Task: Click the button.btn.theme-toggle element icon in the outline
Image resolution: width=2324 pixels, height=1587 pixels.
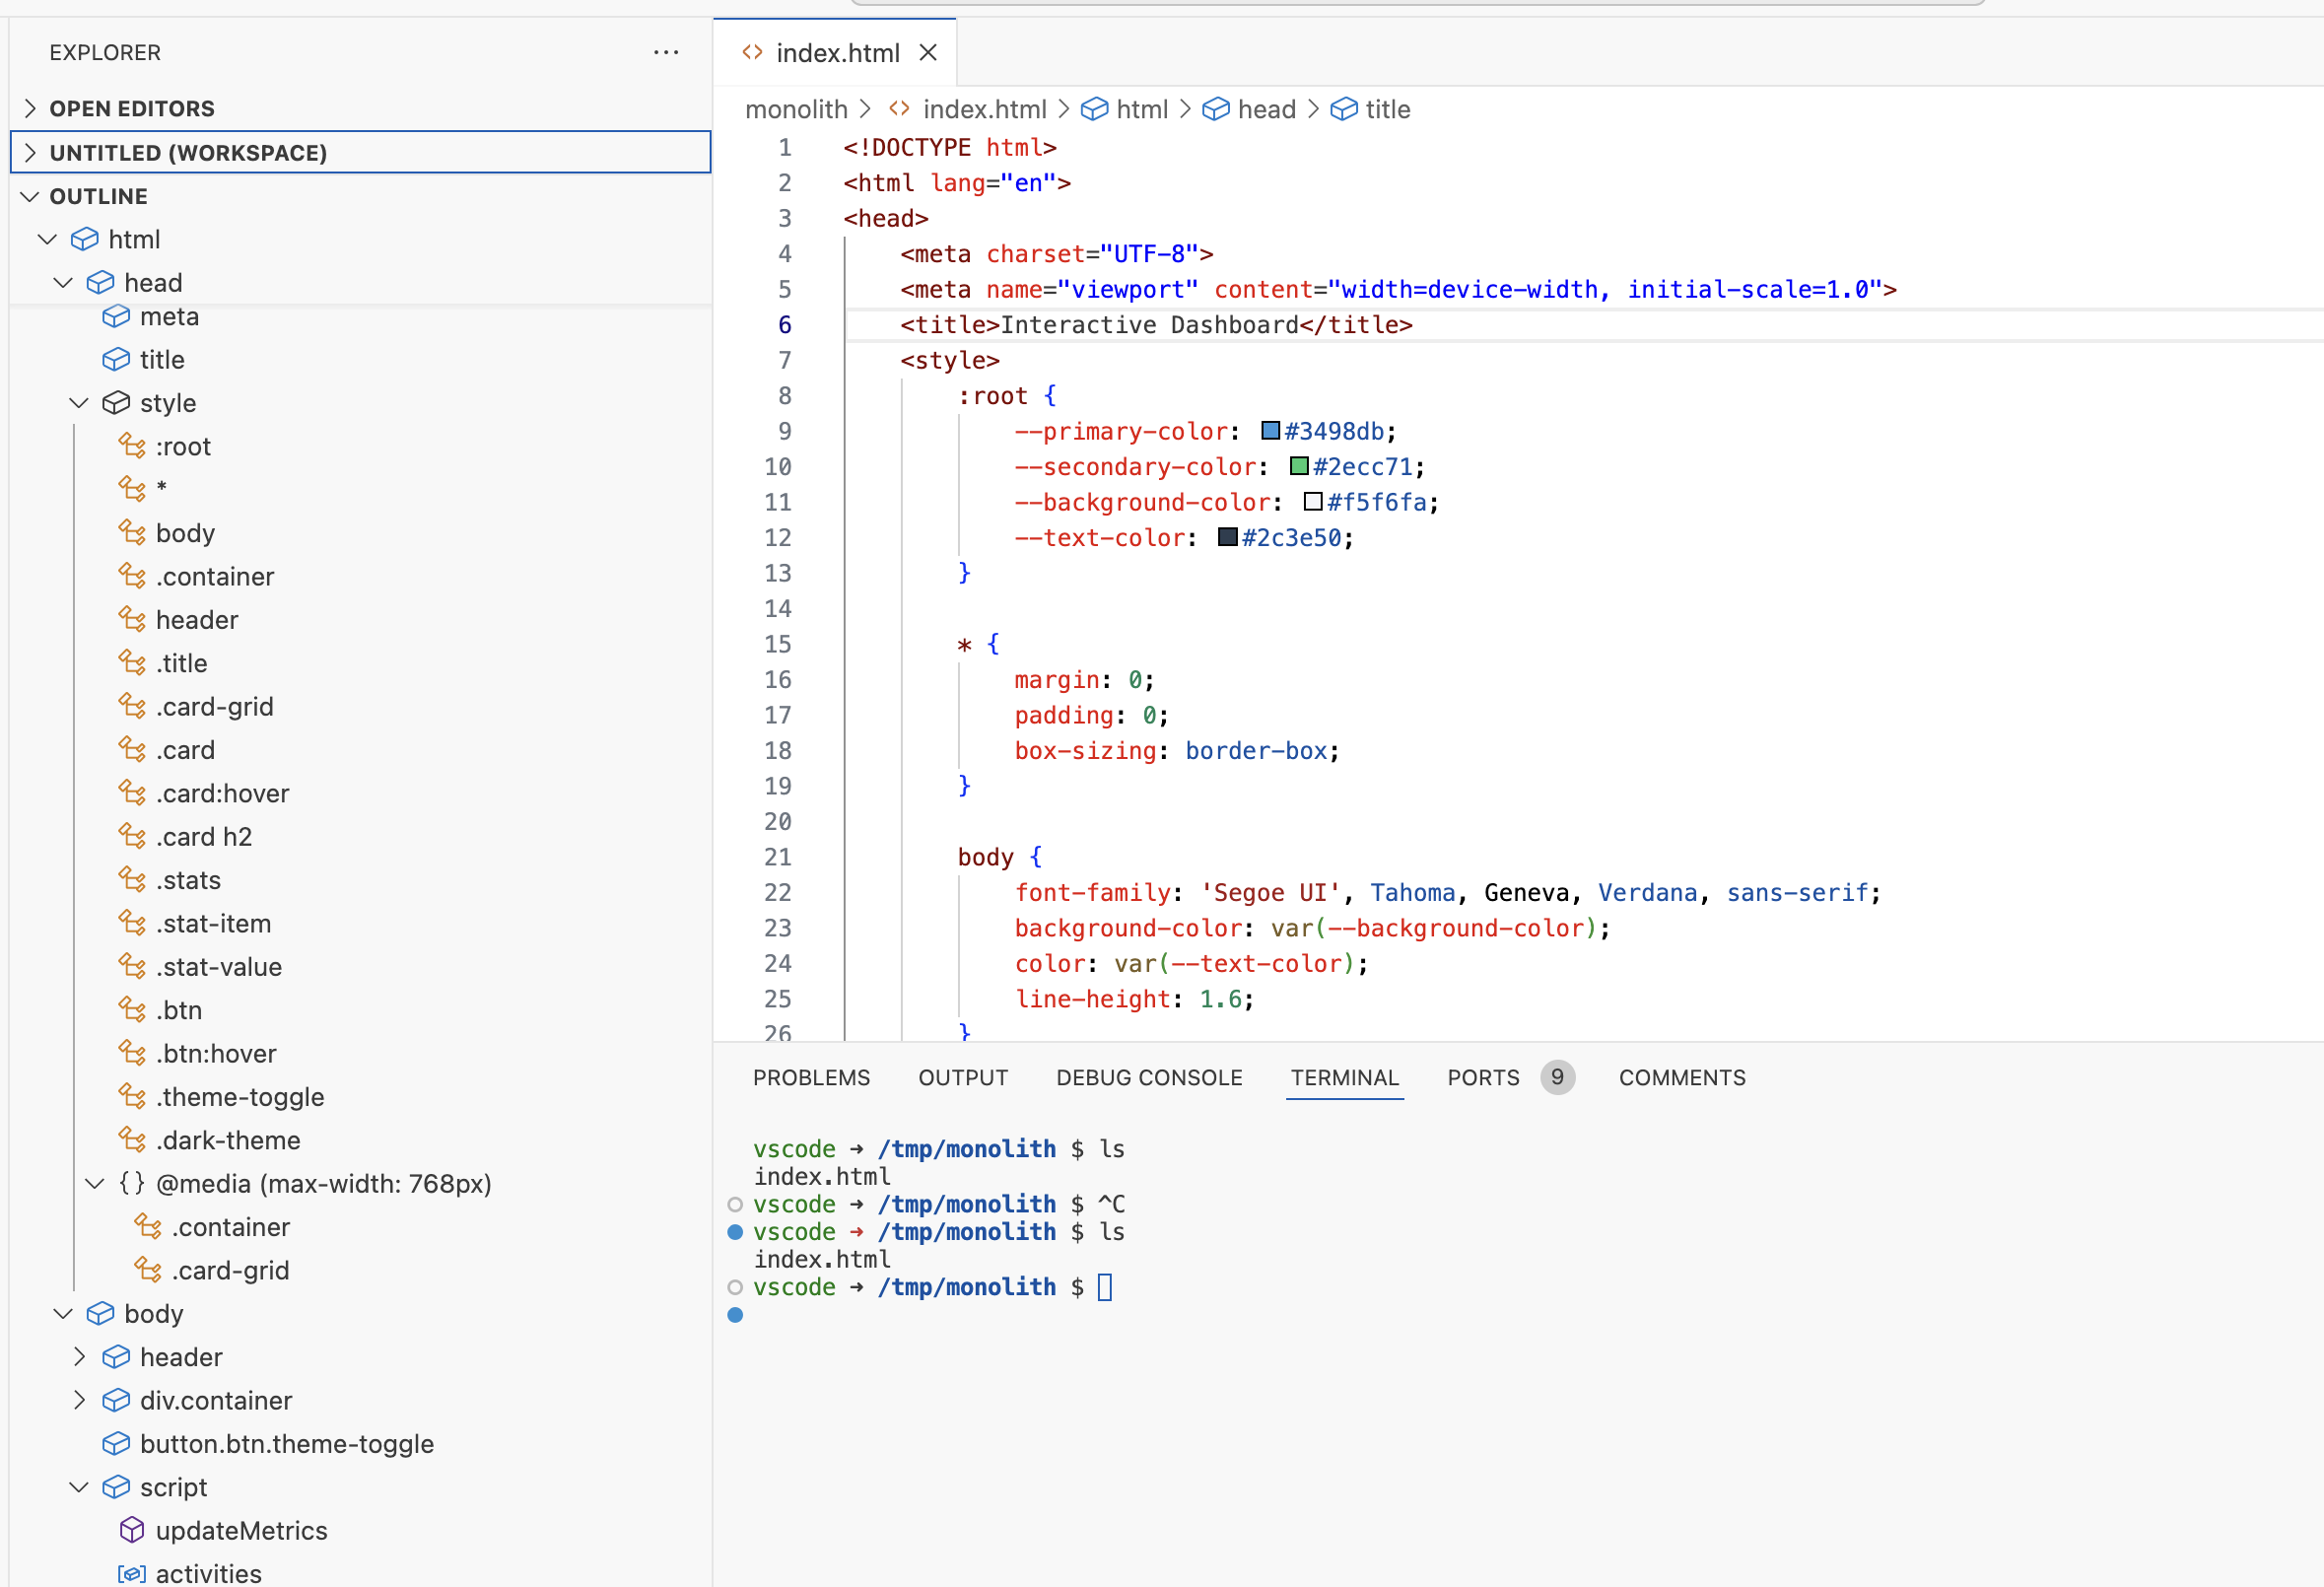Action: (116, 1443)
